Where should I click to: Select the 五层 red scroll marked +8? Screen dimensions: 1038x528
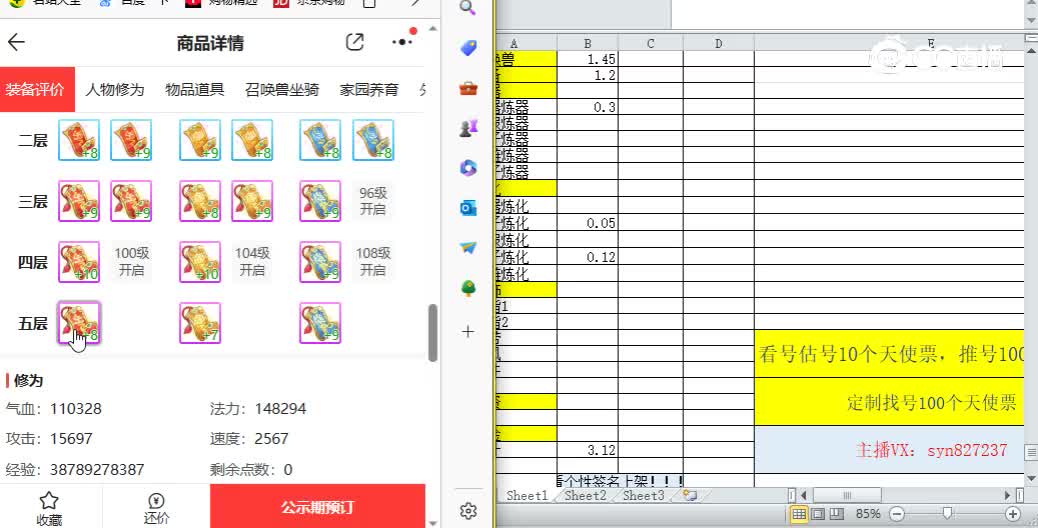click(79, 323)
